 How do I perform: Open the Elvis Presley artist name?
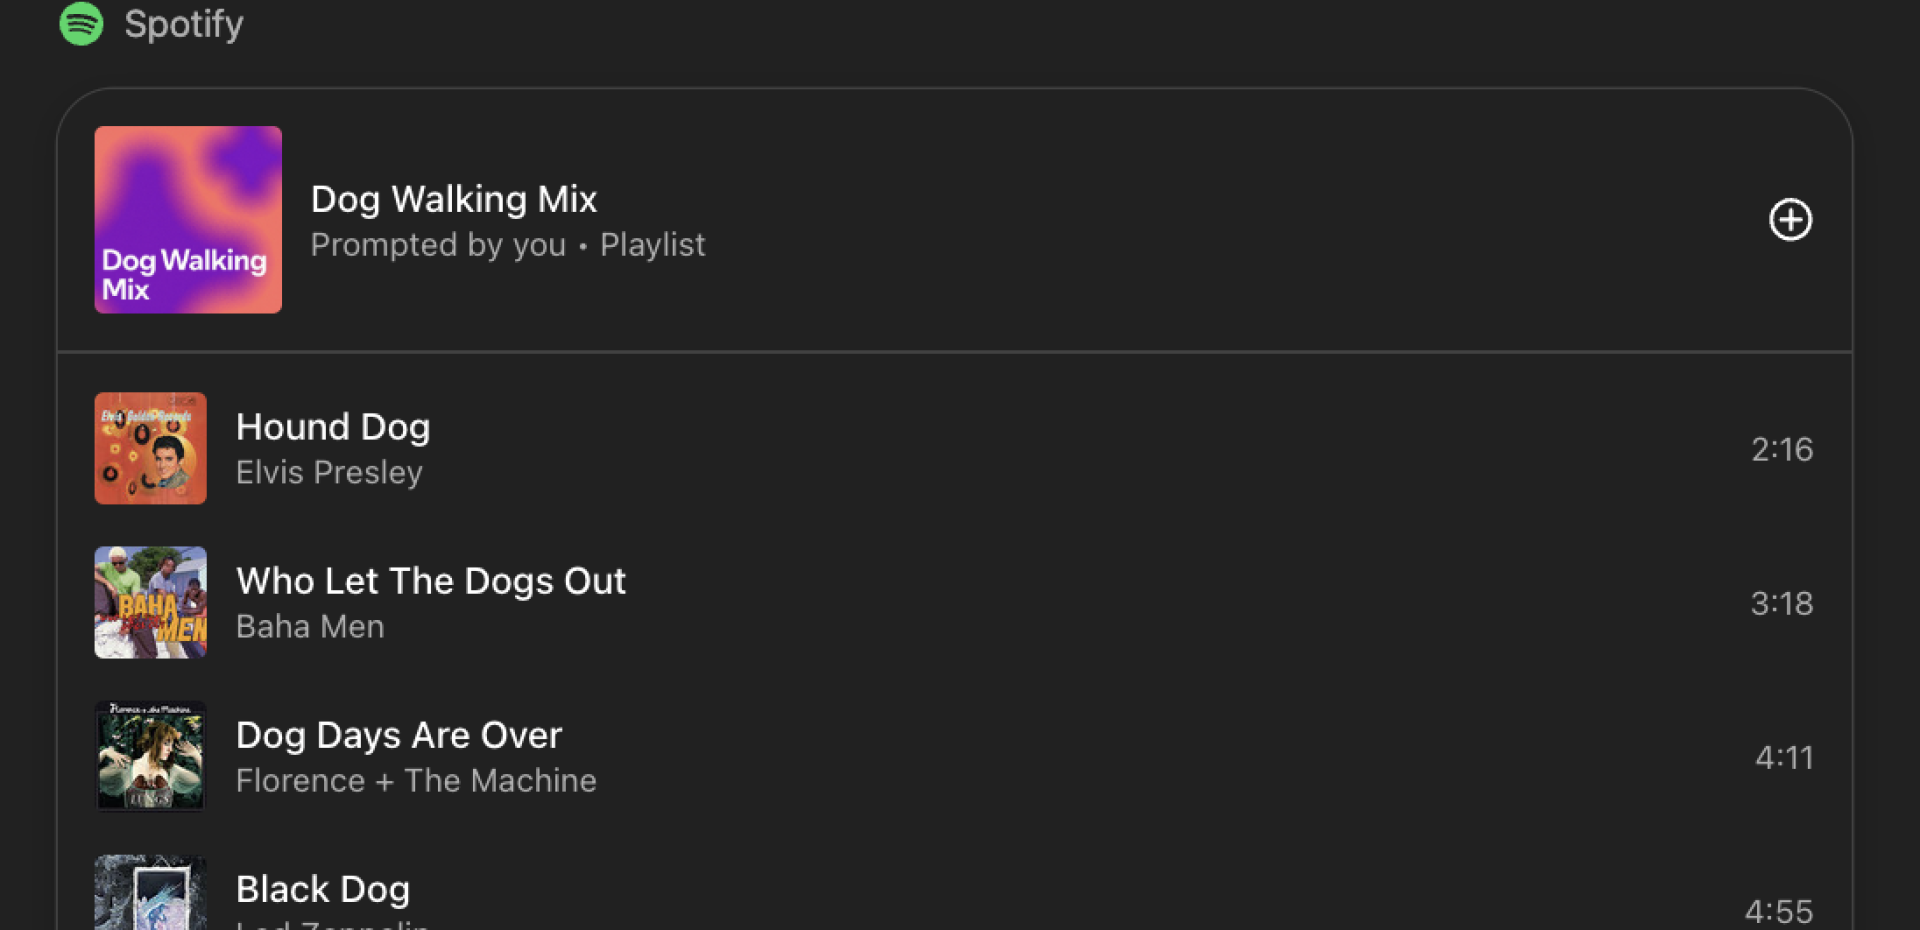tap(329, 472)
